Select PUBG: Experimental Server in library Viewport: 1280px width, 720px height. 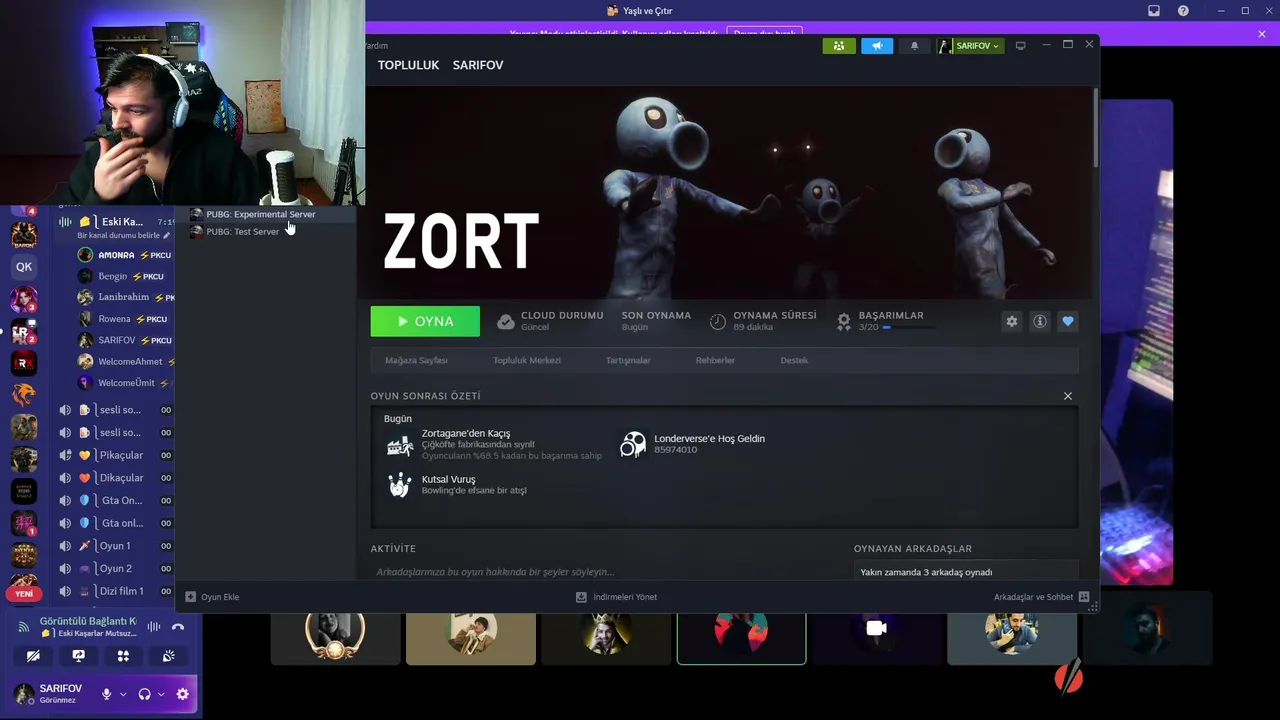(262, 214)
